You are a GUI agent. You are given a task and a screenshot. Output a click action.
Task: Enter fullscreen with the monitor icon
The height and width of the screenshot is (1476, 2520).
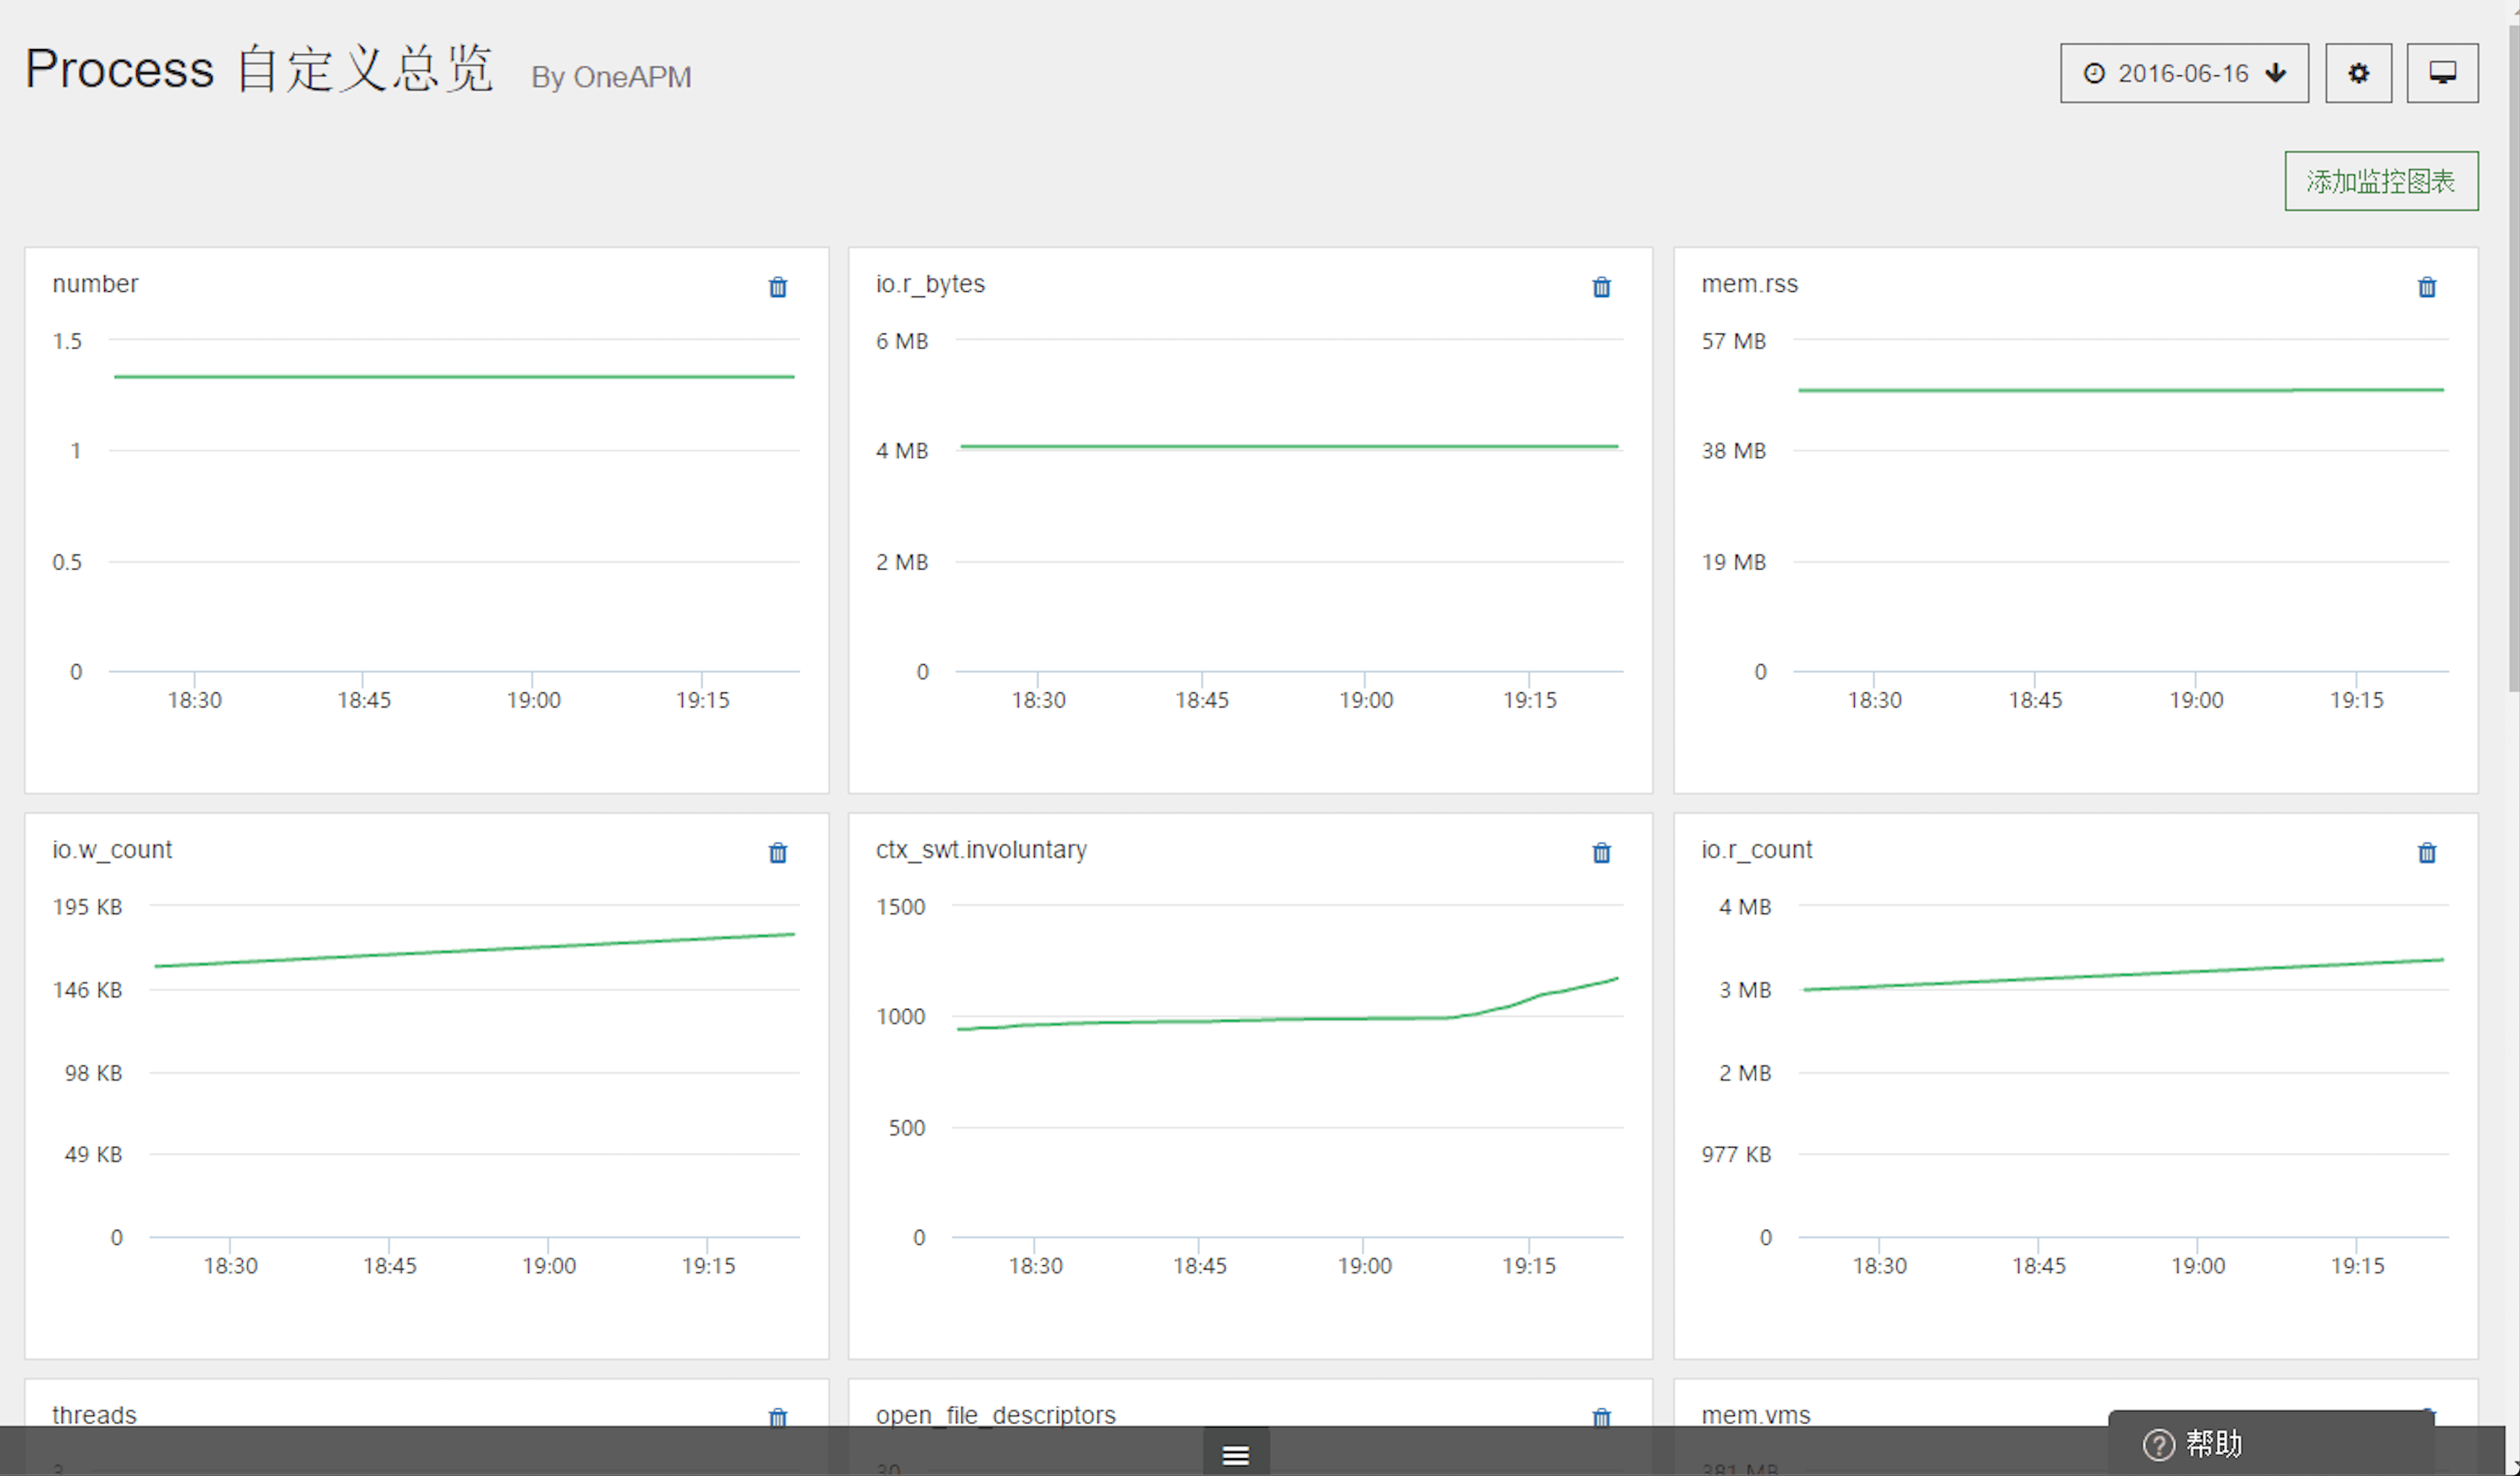point(2443,73)
